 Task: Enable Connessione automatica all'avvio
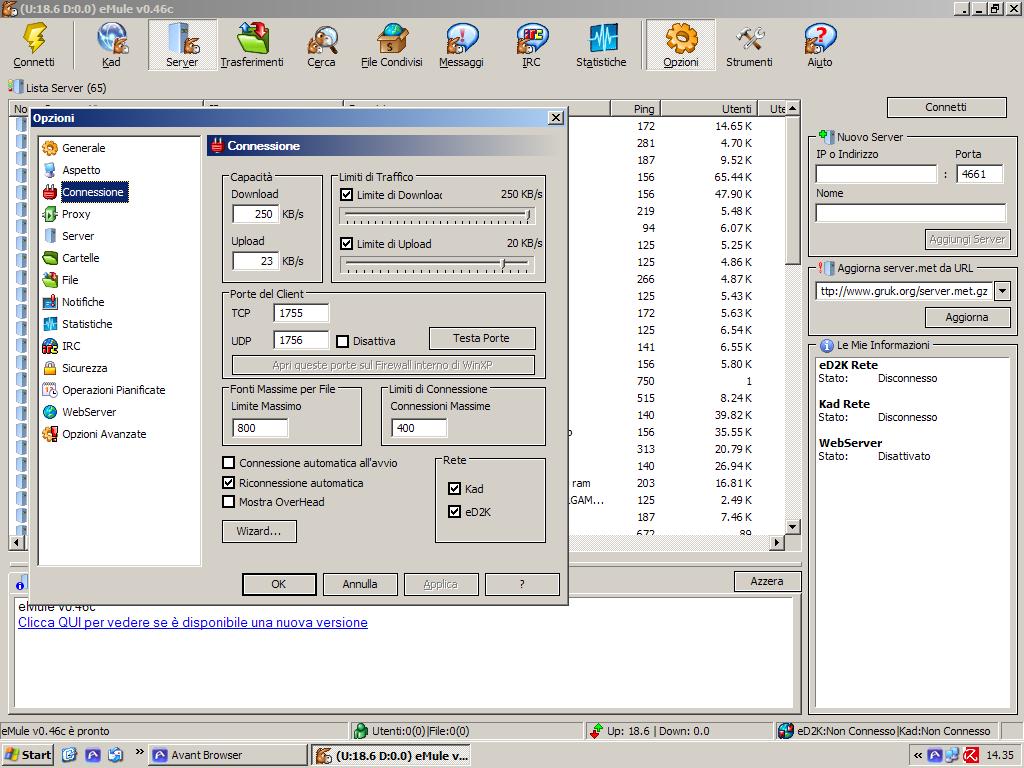point(229,463)
